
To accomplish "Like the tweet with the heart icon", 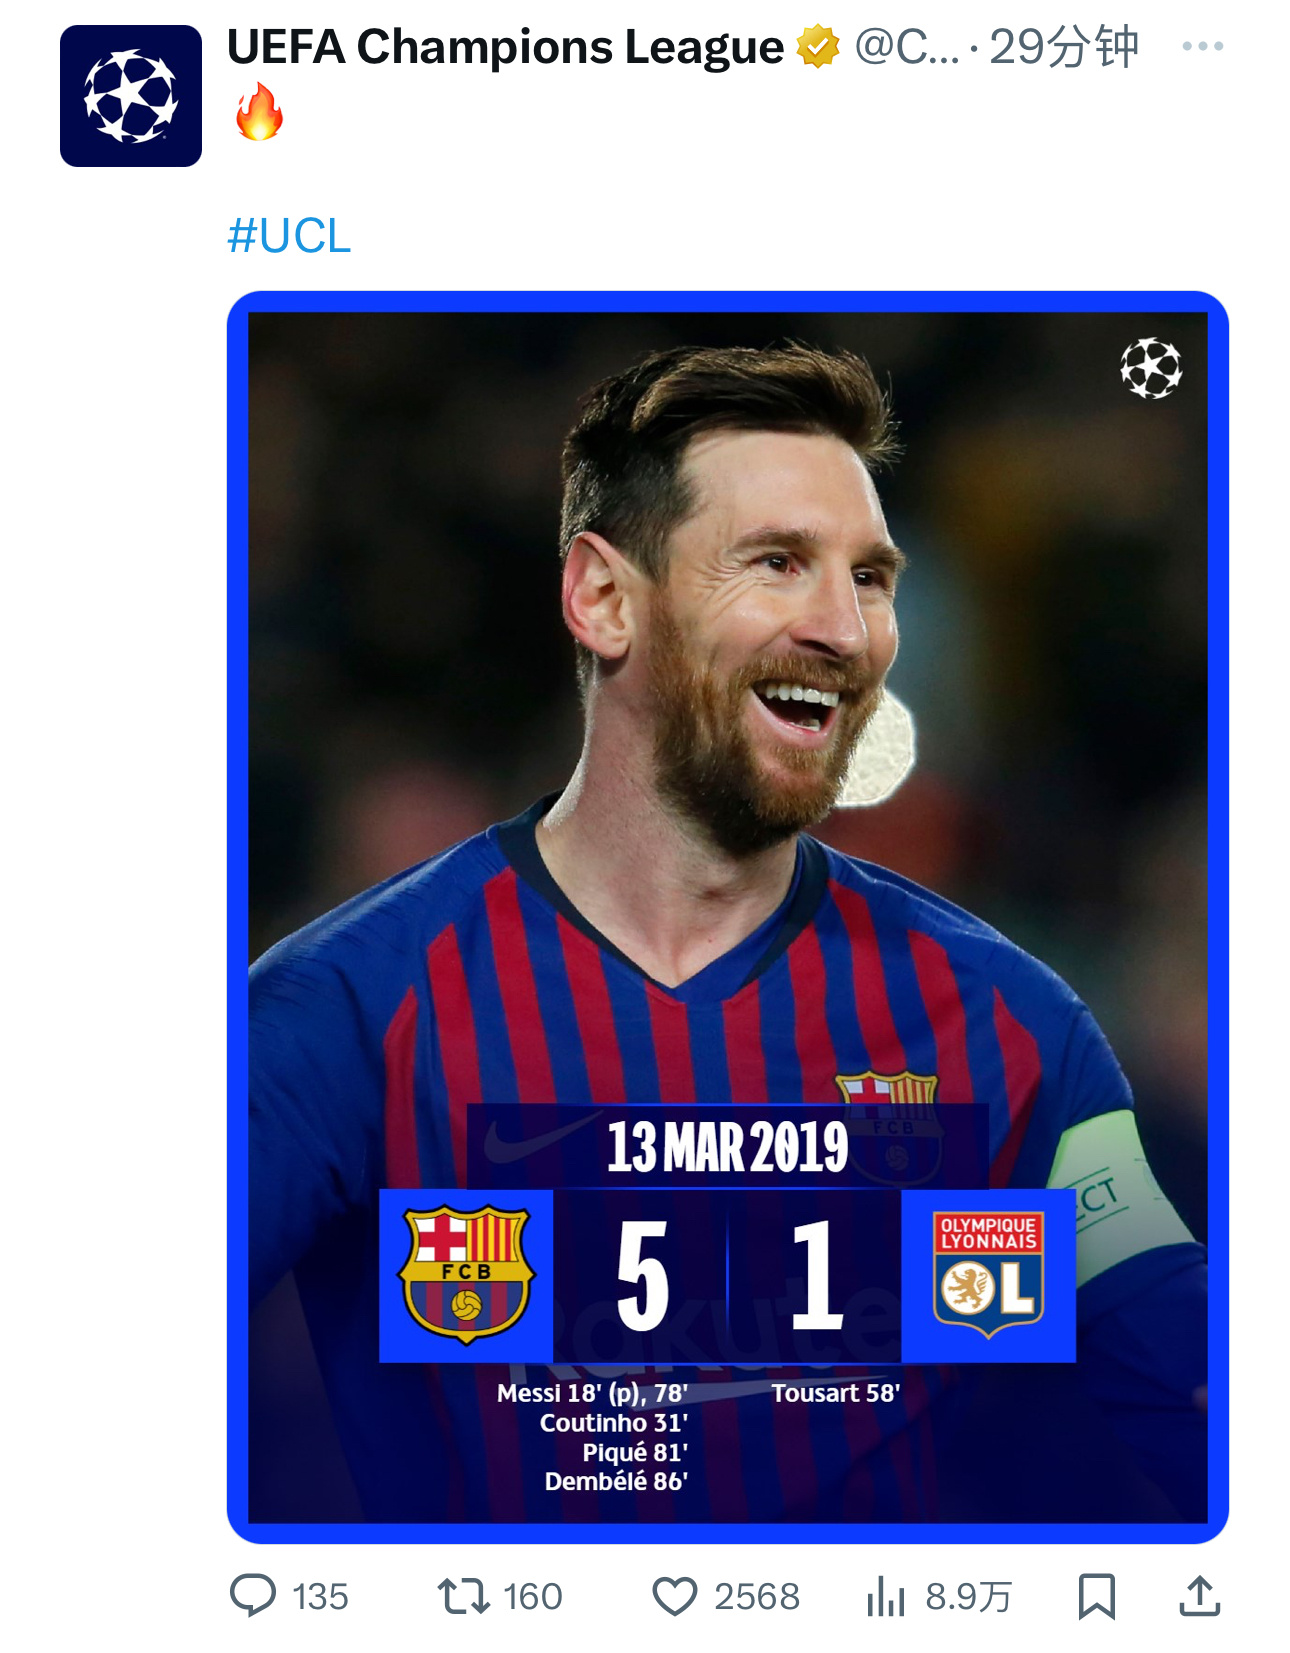I will point(675,1596).
